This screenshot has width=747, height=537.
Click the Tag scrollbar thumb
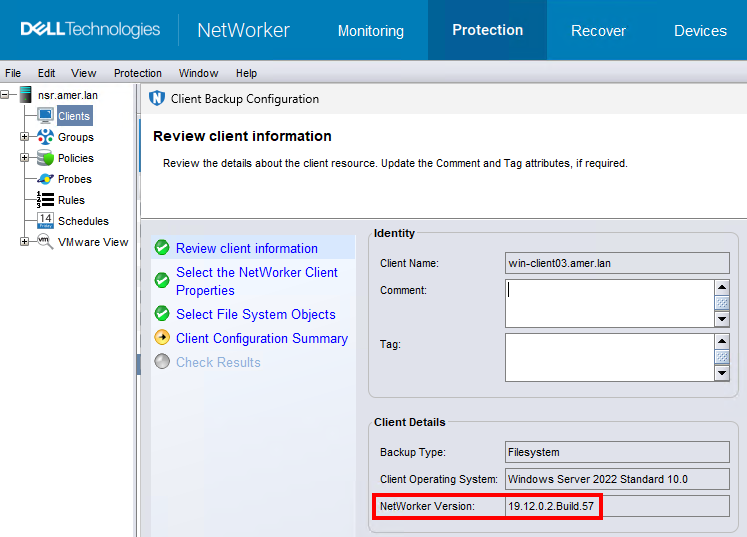[x=722, y=356]
